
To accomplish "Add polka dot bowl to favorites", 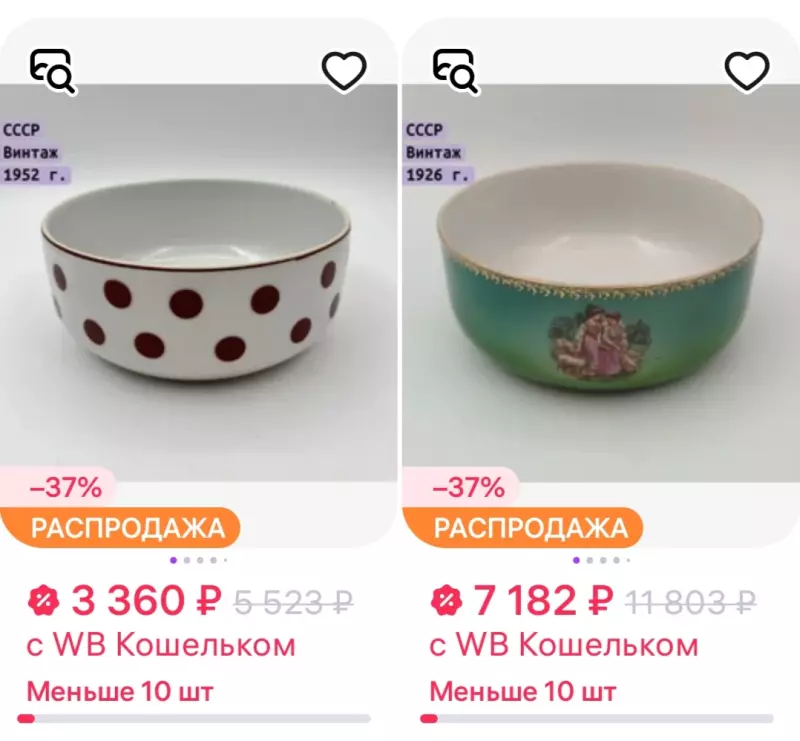I will point(344,71).
